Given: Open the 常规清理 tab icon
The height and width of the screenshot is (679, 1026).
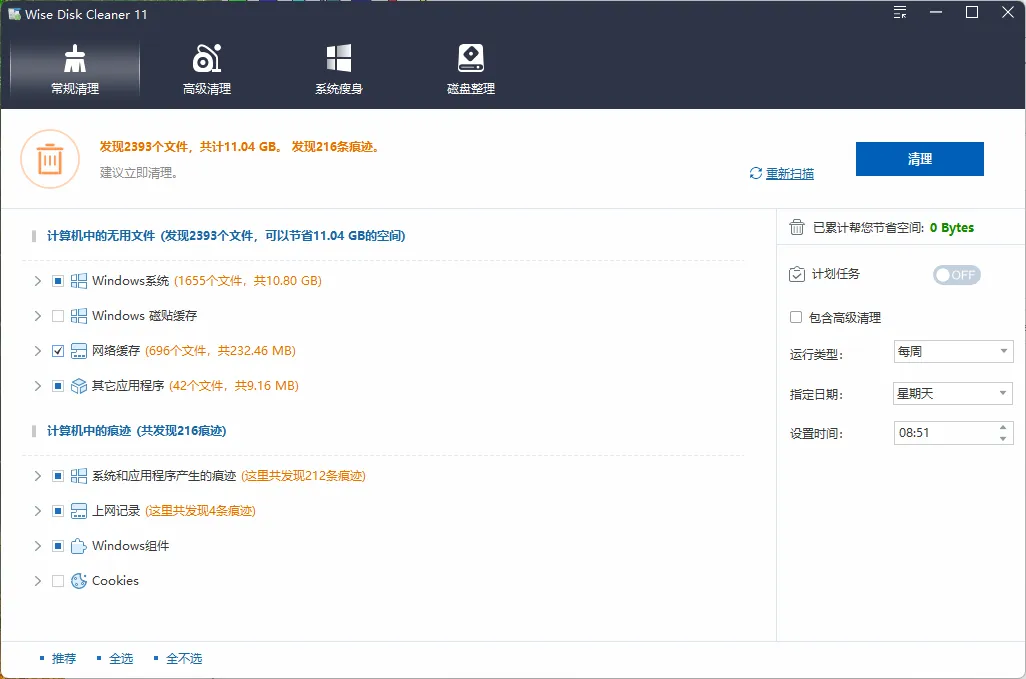Looking at the screenshot, I should pyautogui.click(x=74, y=58).
